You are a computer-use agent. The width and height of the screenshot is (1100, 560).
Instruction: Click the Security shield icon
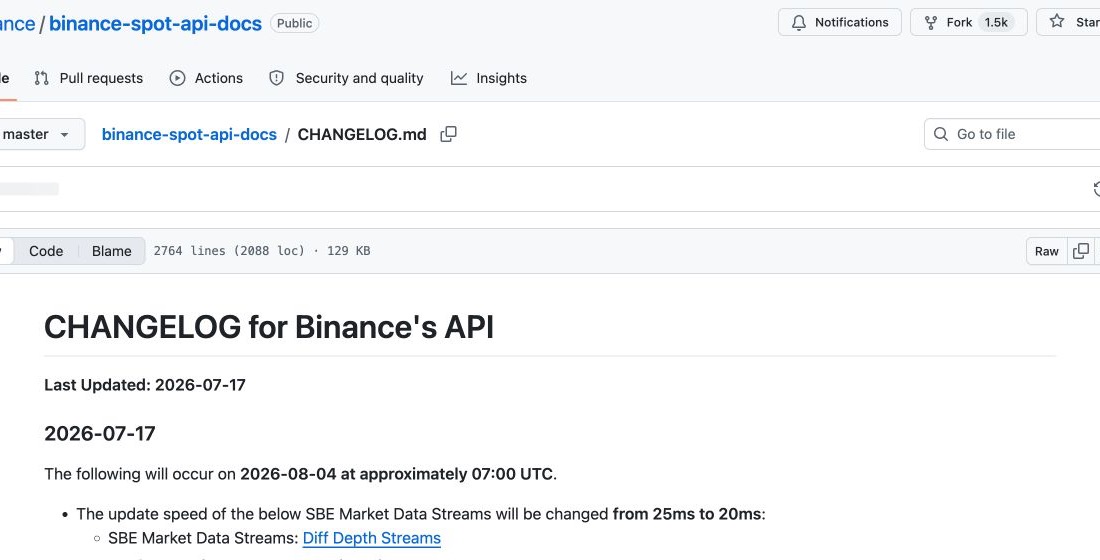(276, 78)
